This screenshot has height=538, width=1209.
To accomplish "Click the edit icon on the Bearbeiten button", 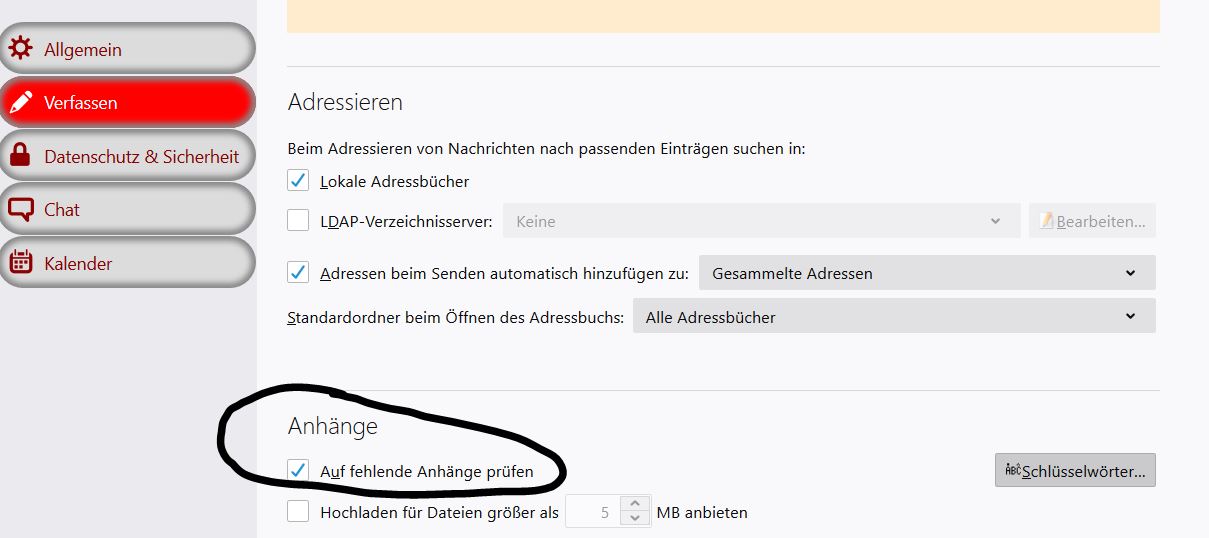I will [1047, 221].
